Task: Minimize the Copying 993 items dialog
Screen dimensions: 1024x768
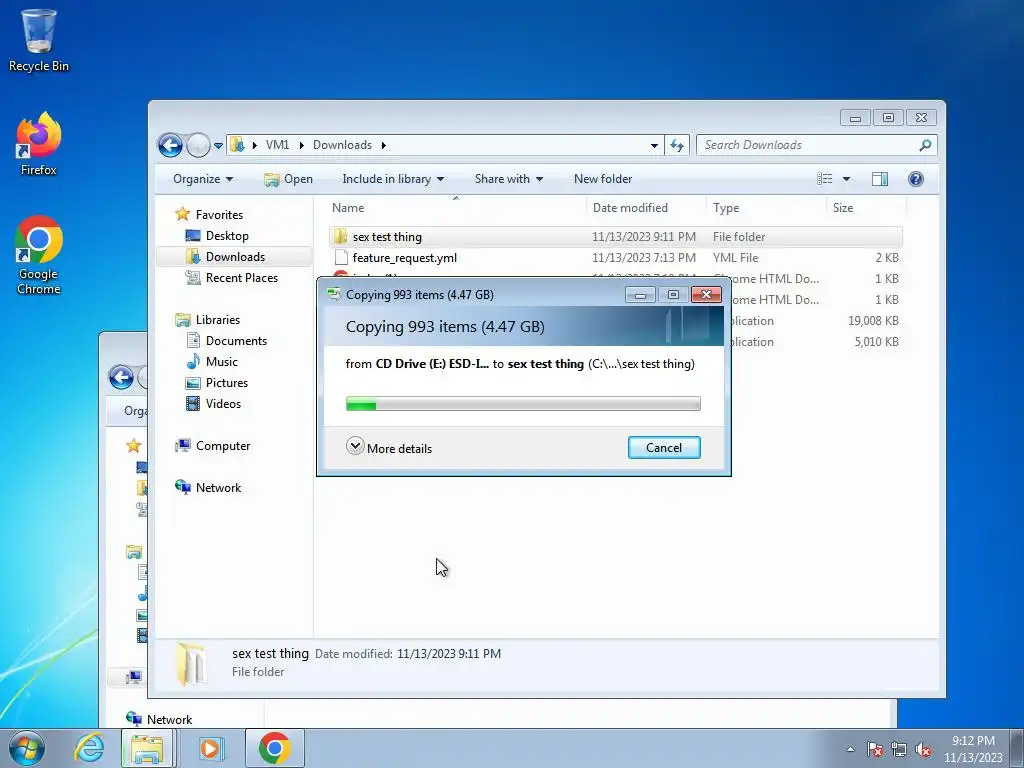Action: 640,295
